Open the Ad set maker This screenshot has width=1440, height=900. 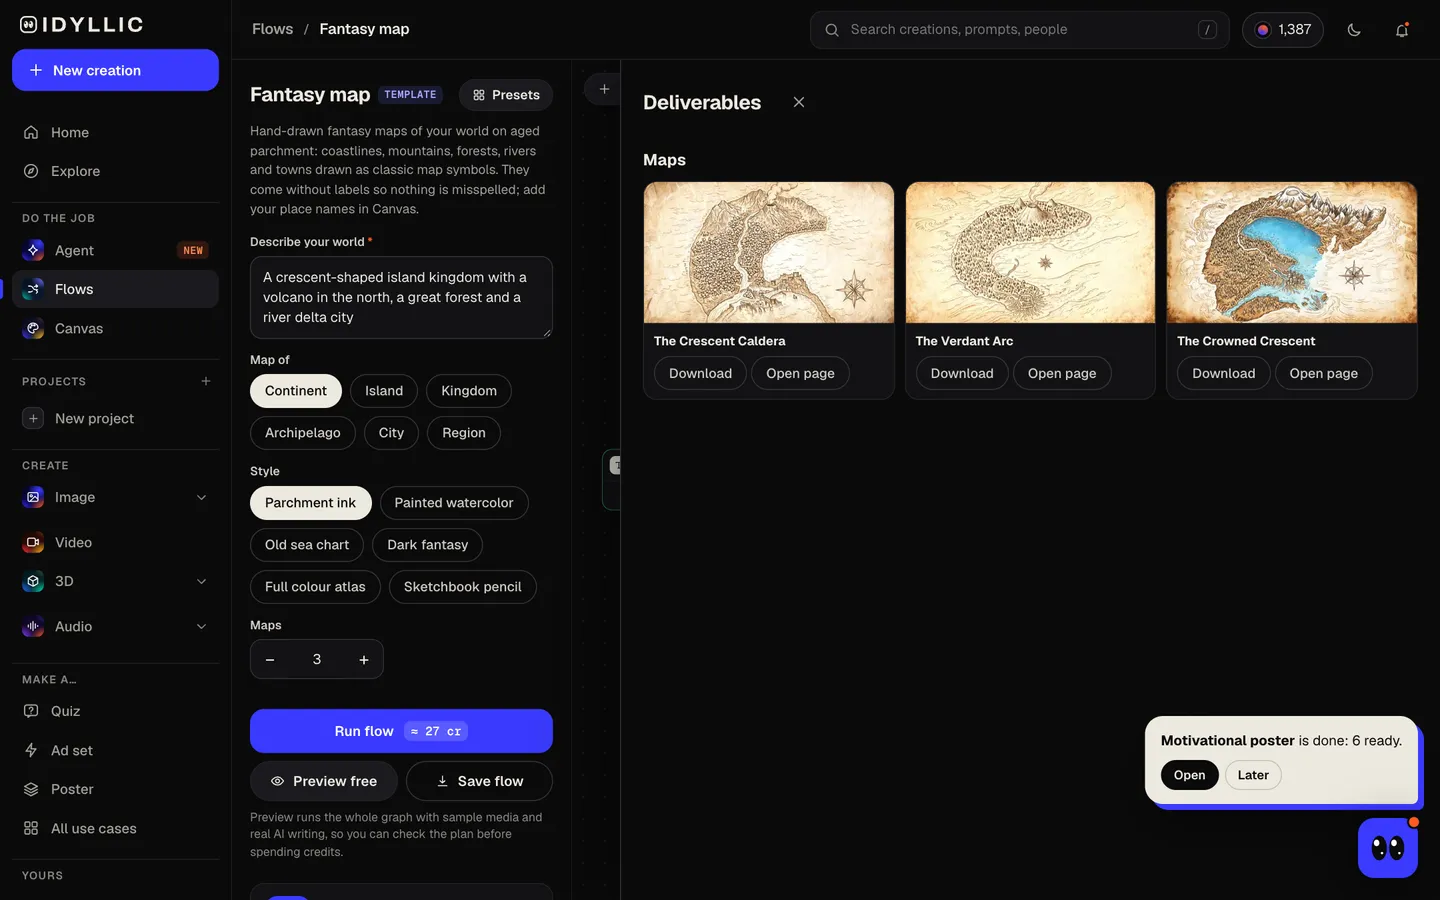tap(115, 750)
